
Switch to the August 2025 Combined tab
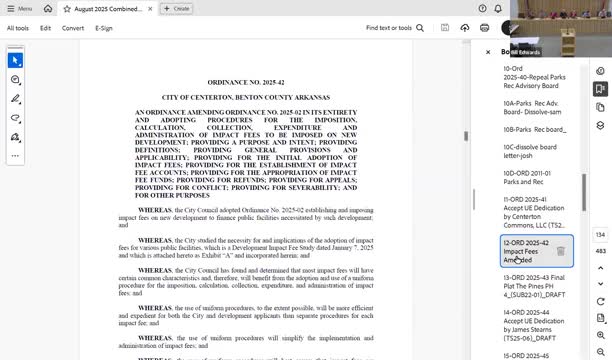tap(108, 9)
